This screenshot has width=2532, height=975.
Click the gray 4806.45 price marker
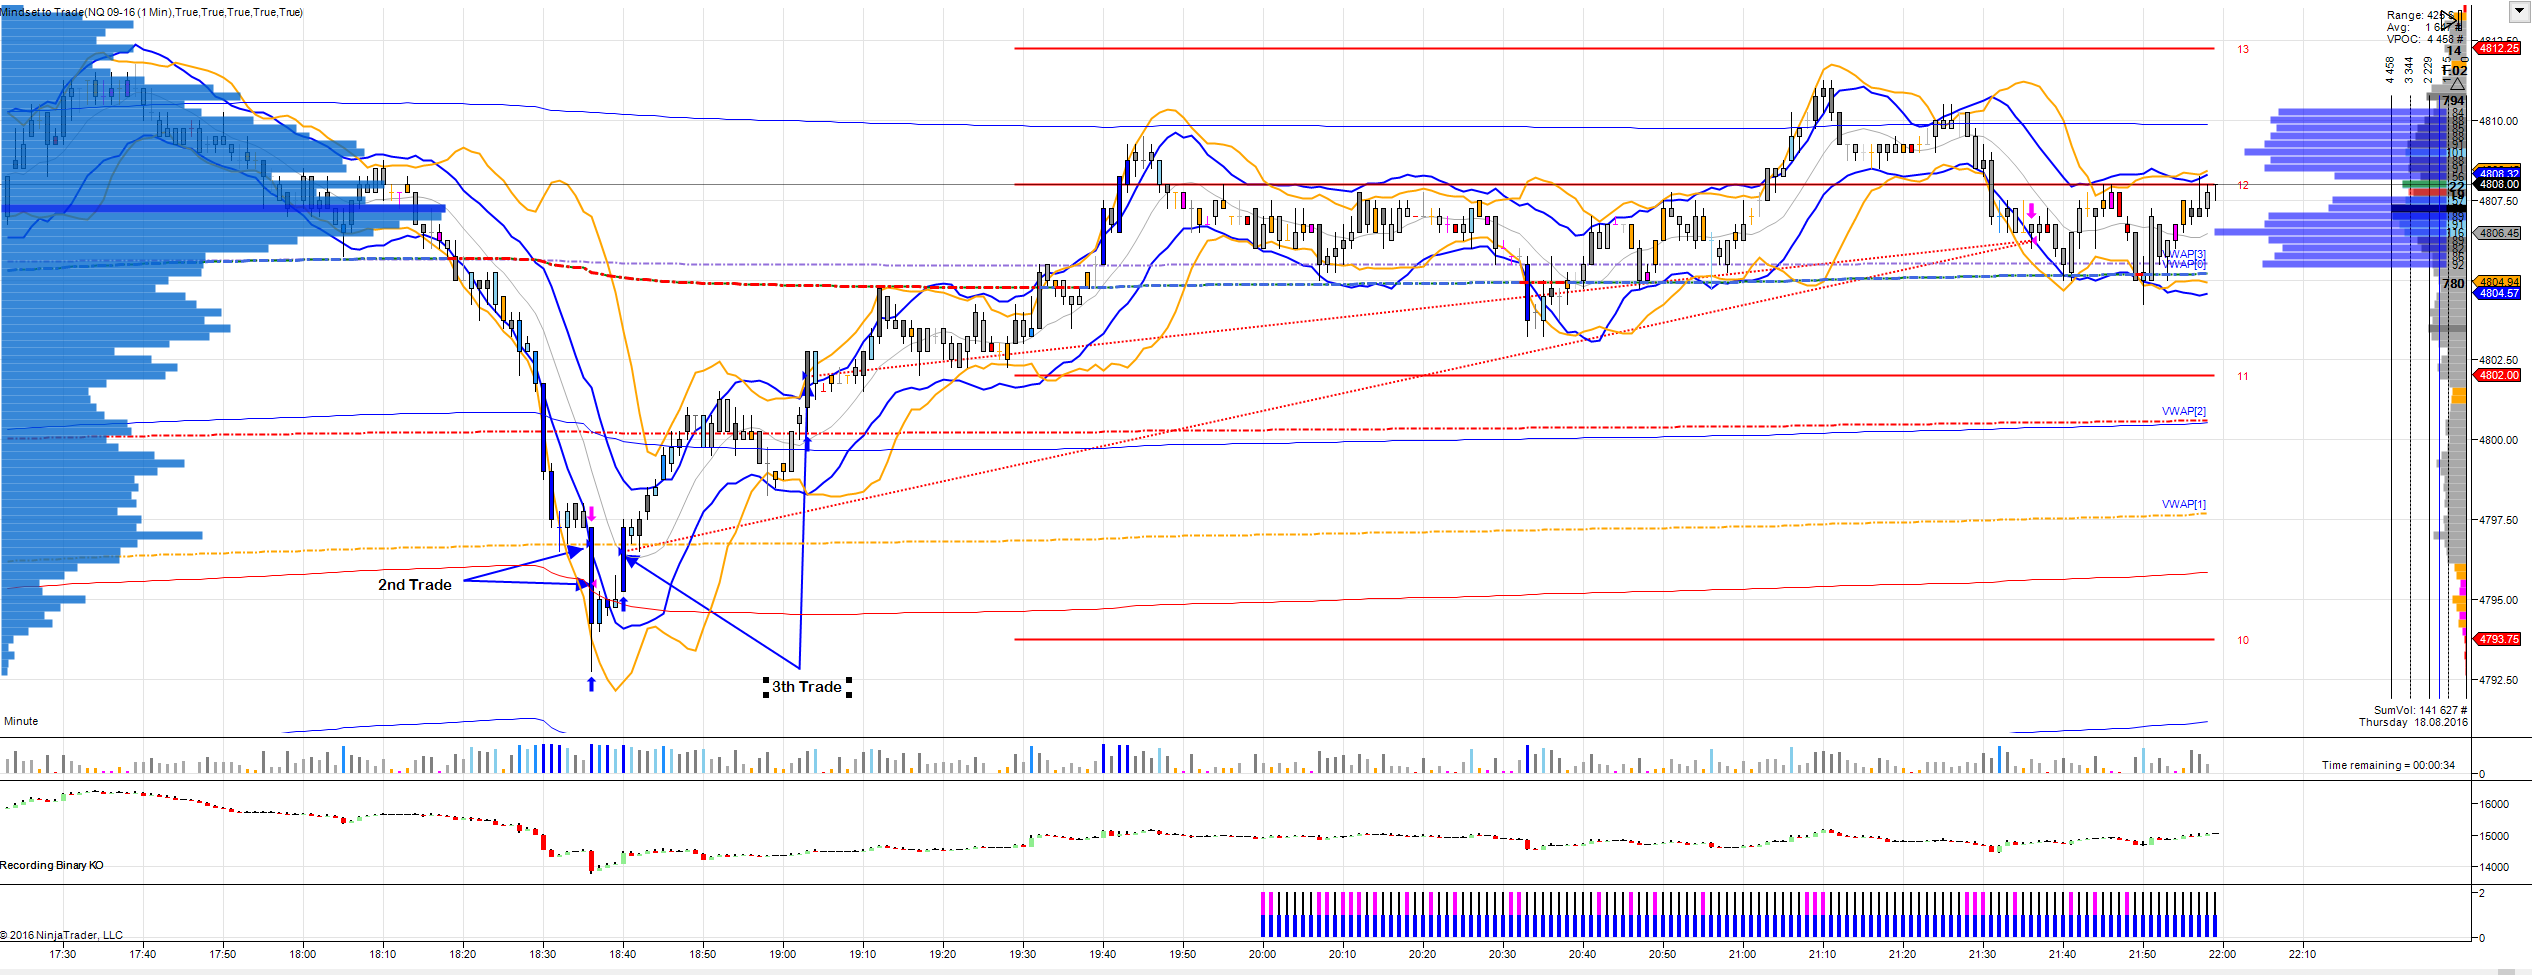2497,233
